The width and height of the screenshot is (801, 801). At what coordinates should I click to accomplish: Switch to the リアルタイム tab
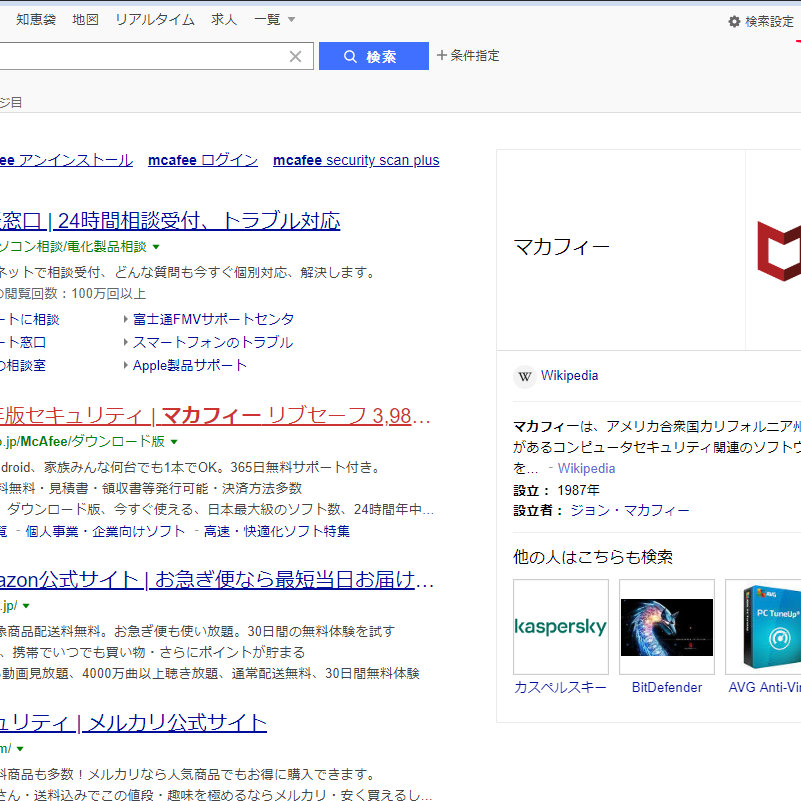[154, 18]
